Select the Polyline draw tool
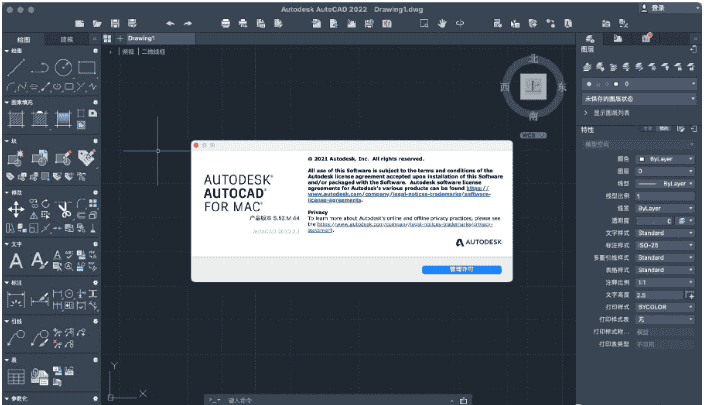 40,68
